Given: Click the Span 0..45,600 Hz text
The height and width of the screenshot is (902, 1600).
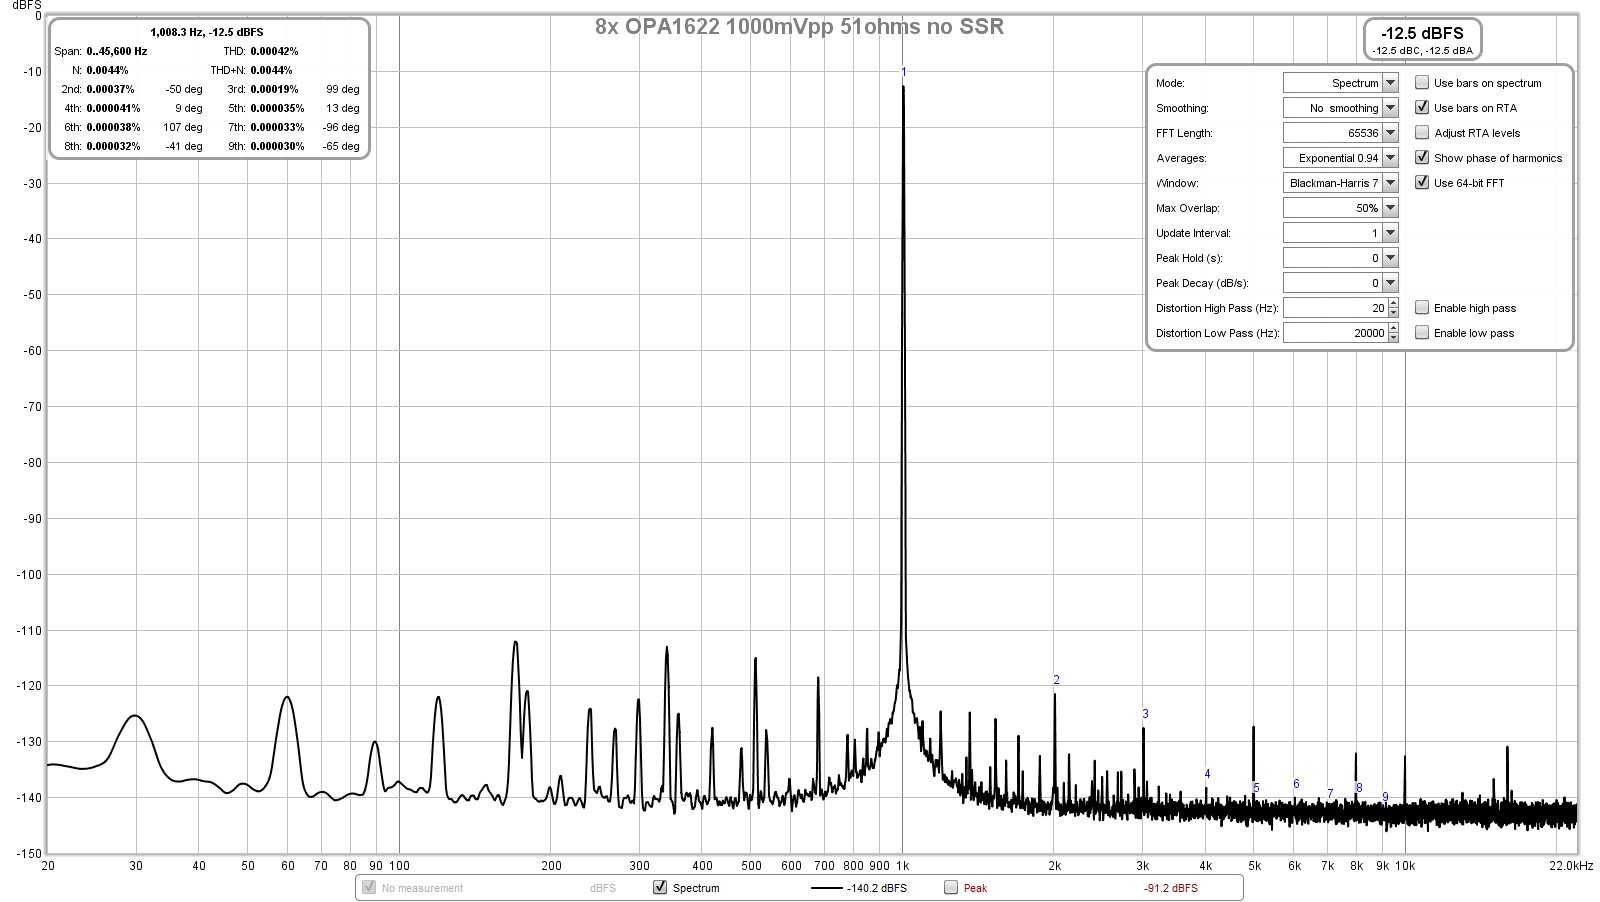Looking at the screenshot, I should tap(100, 51).
